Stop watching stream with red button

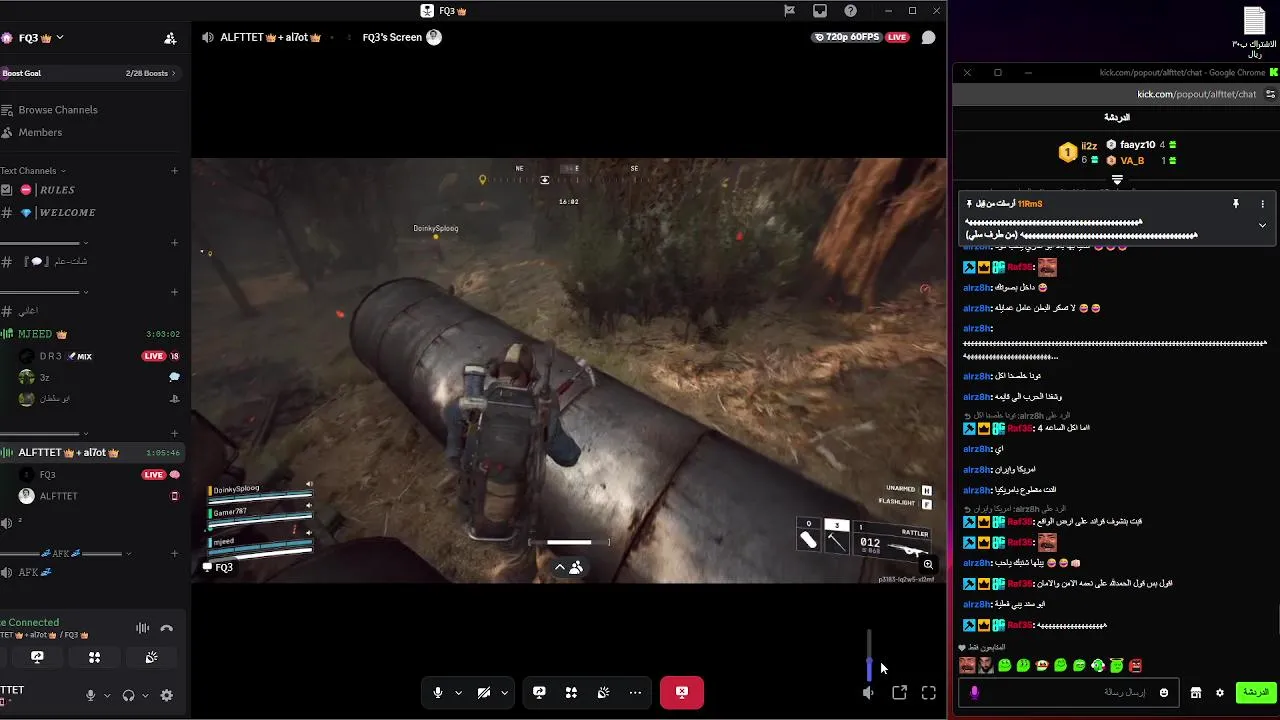[681, 692]
